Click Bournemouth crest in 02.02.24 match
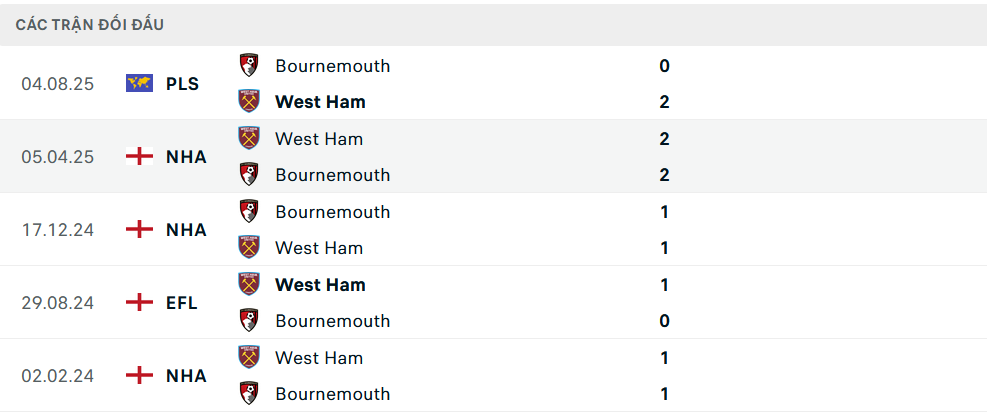The width and height of the screenshot is (987, 412). (x=249, y=393)
